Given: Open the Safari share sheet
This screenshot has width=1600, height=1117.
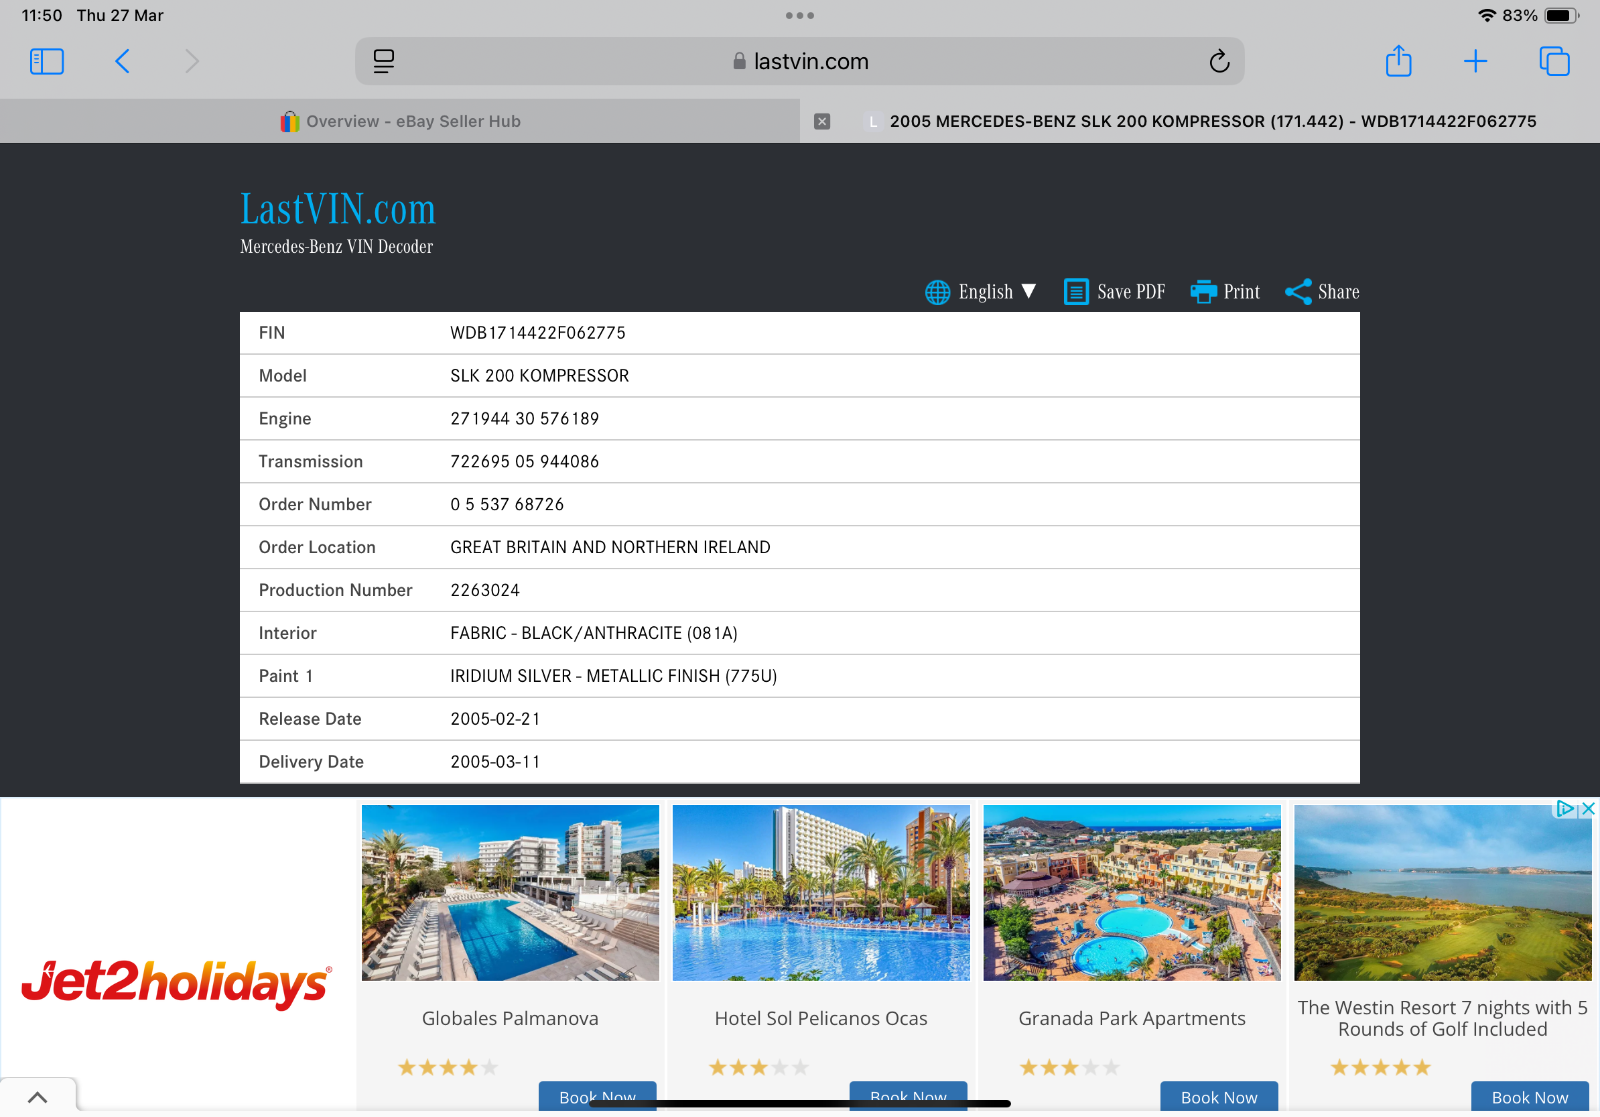Looking at the screenshot, I should pos(1399,61).
